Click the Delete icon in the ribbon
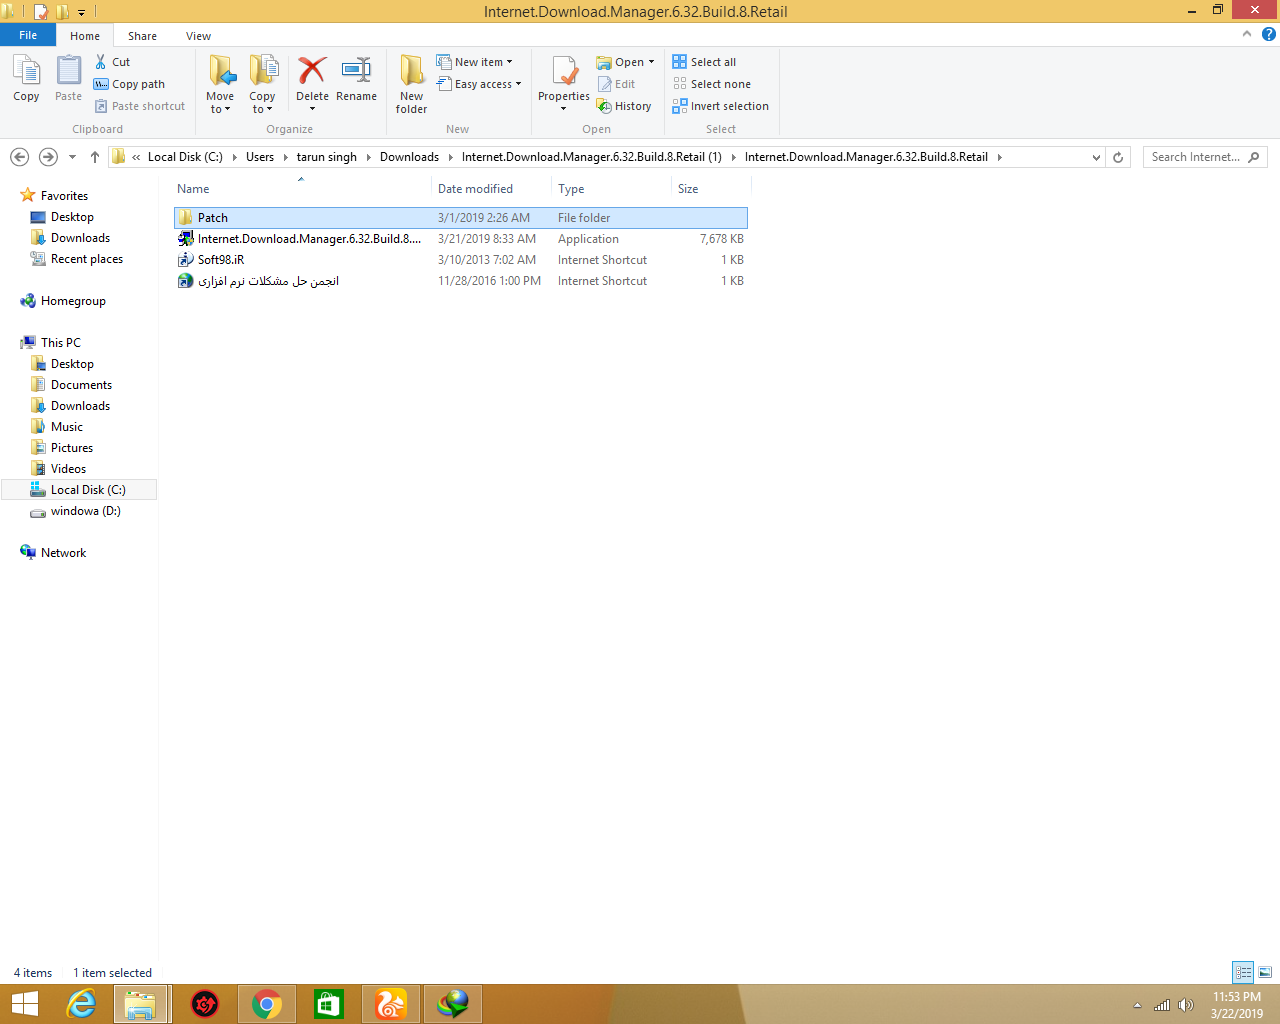 tap(312, 72)
